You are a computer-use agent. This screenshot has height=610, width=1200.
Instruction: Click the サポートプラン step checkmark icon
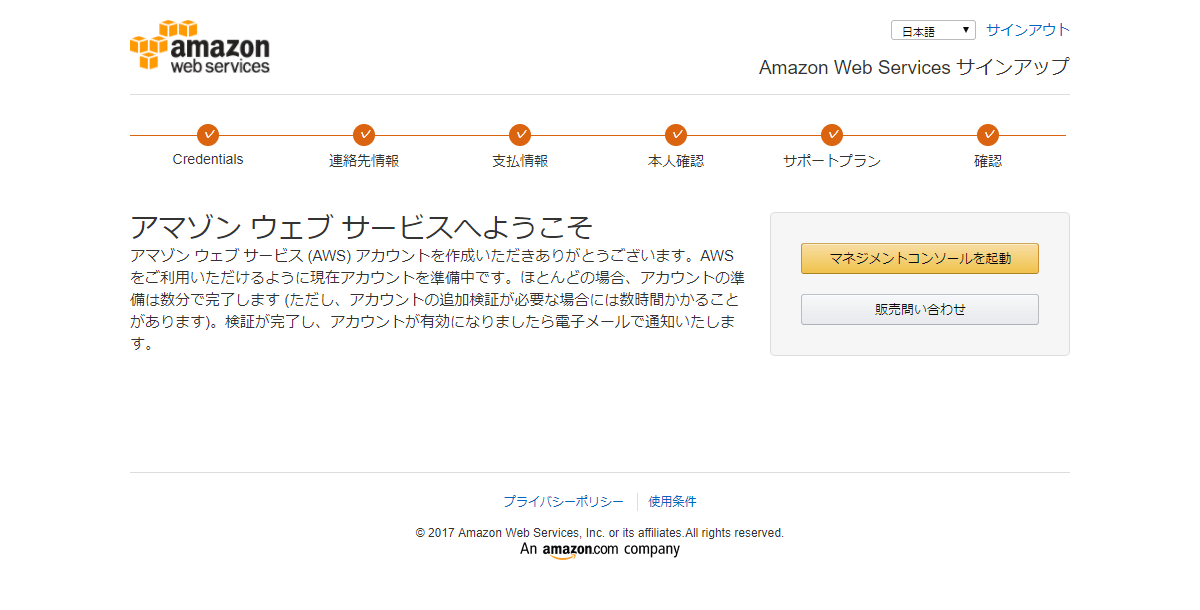pyautogui.click(x=832, y=135)
